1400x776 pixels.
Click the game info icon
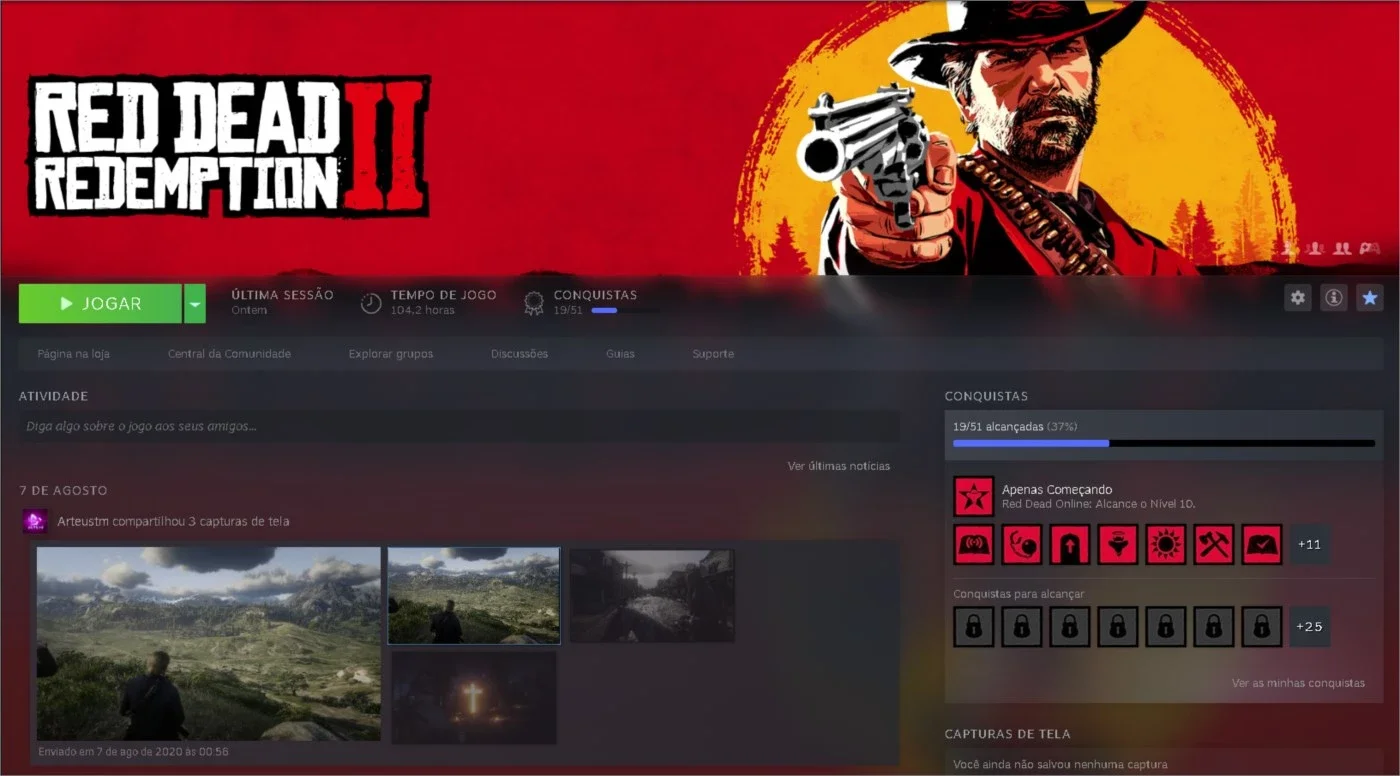[x=1334, y=297]
